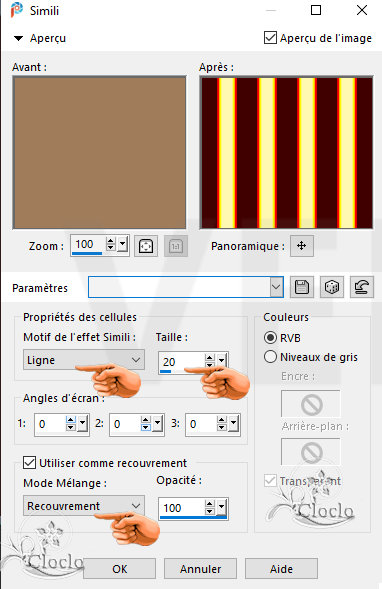Uncheck Utiliser comme recouvrement
The image size is (382, 589).
tap(30, 462)
